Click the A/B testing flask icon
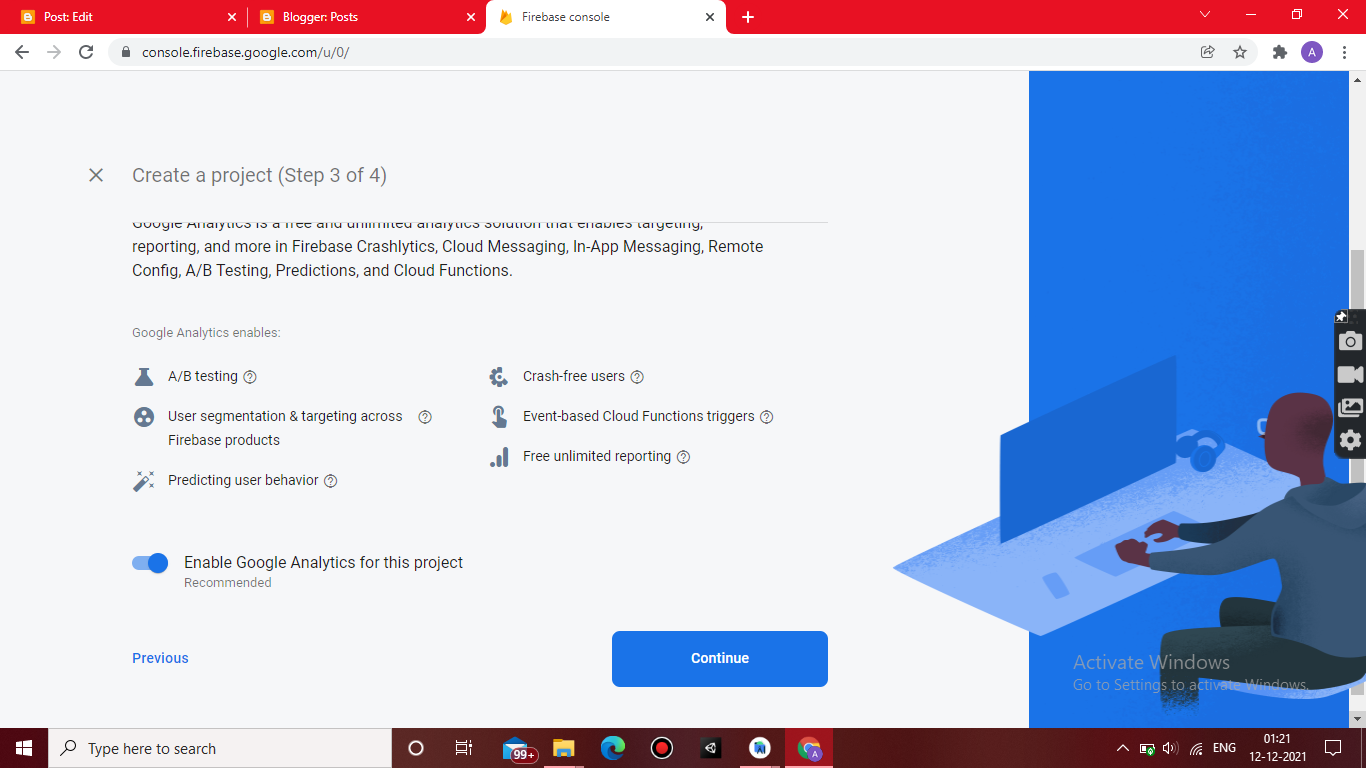The image size is (1366, 768). [x=144, y=377]
